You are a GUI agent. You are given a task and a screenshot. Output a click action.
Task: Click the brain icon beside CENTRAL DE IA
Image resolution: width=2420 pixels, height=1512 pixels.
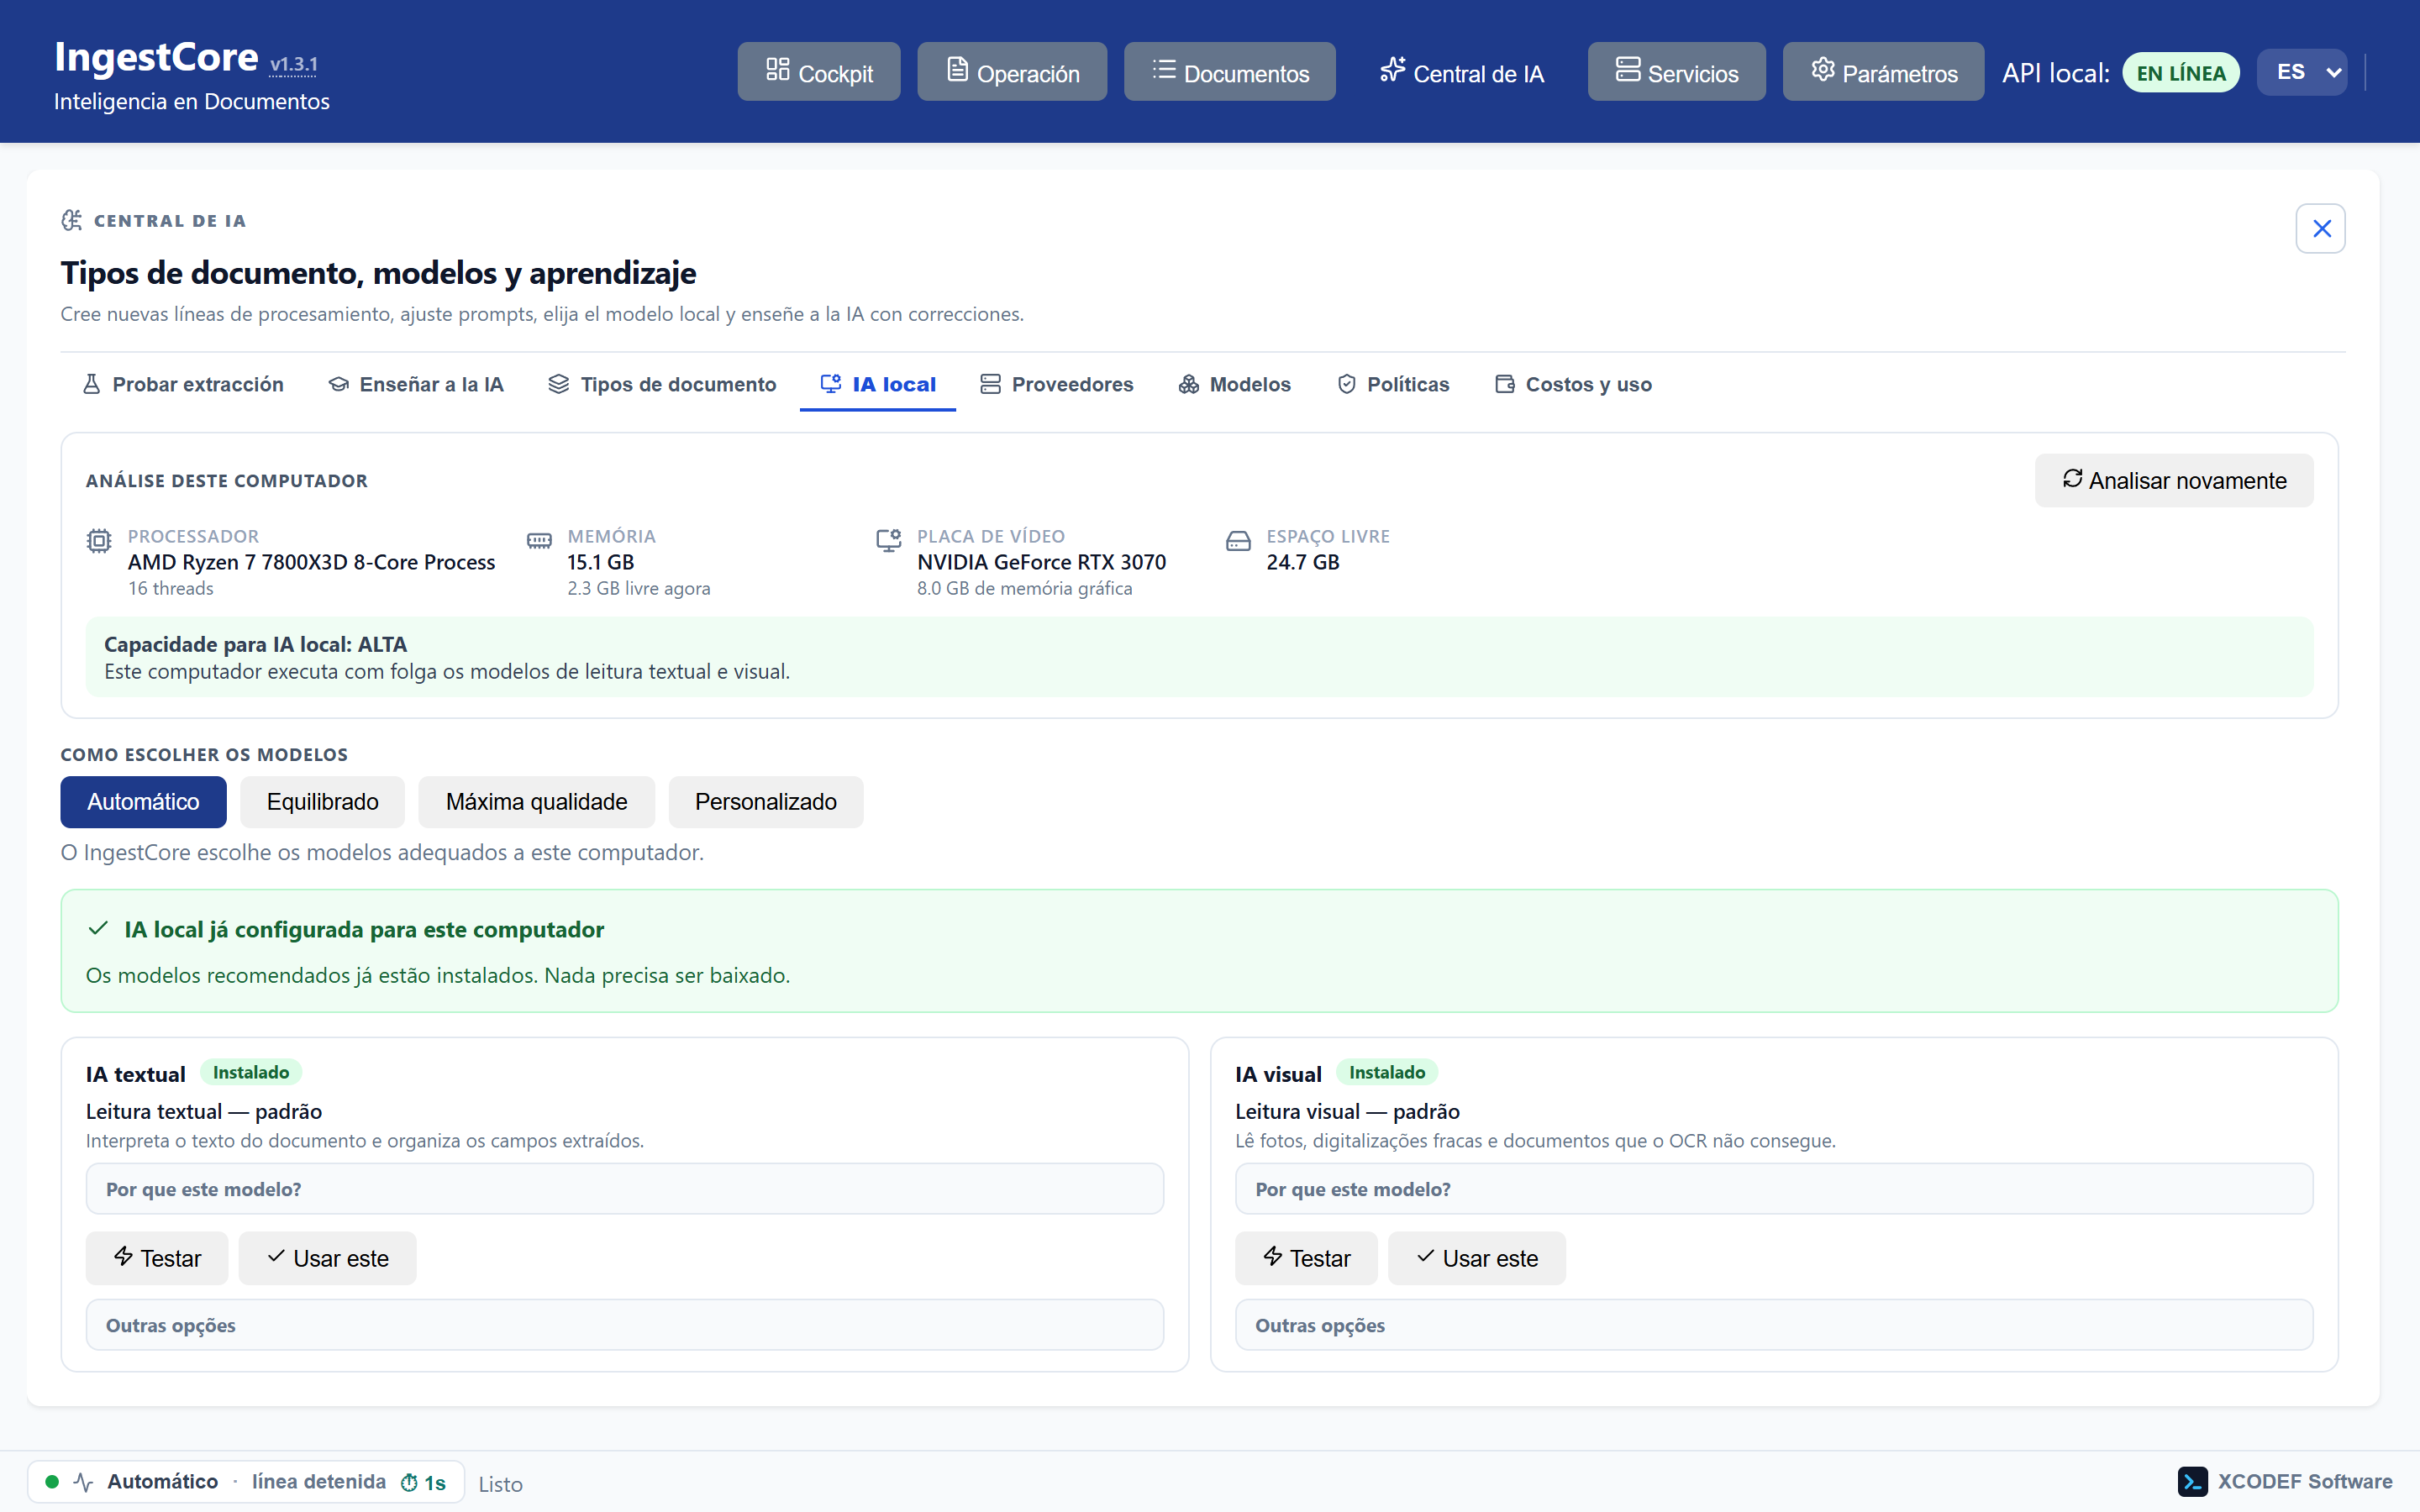72,220
